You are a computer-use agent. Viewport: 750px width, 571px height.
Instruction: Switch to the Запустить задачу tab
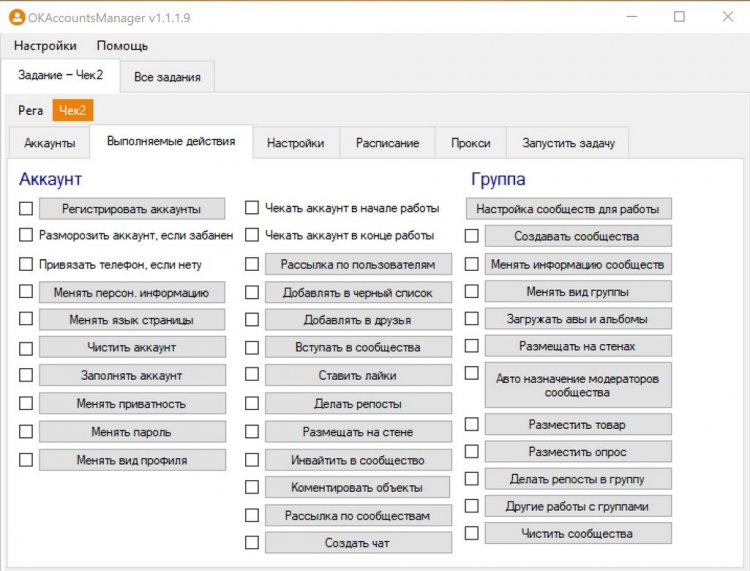[568, 143]
